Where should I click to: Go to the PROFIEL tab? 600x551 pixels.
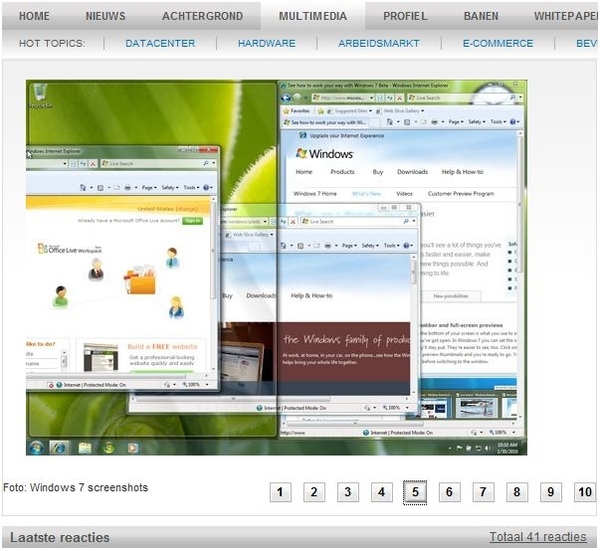click(x=405, y=16)
